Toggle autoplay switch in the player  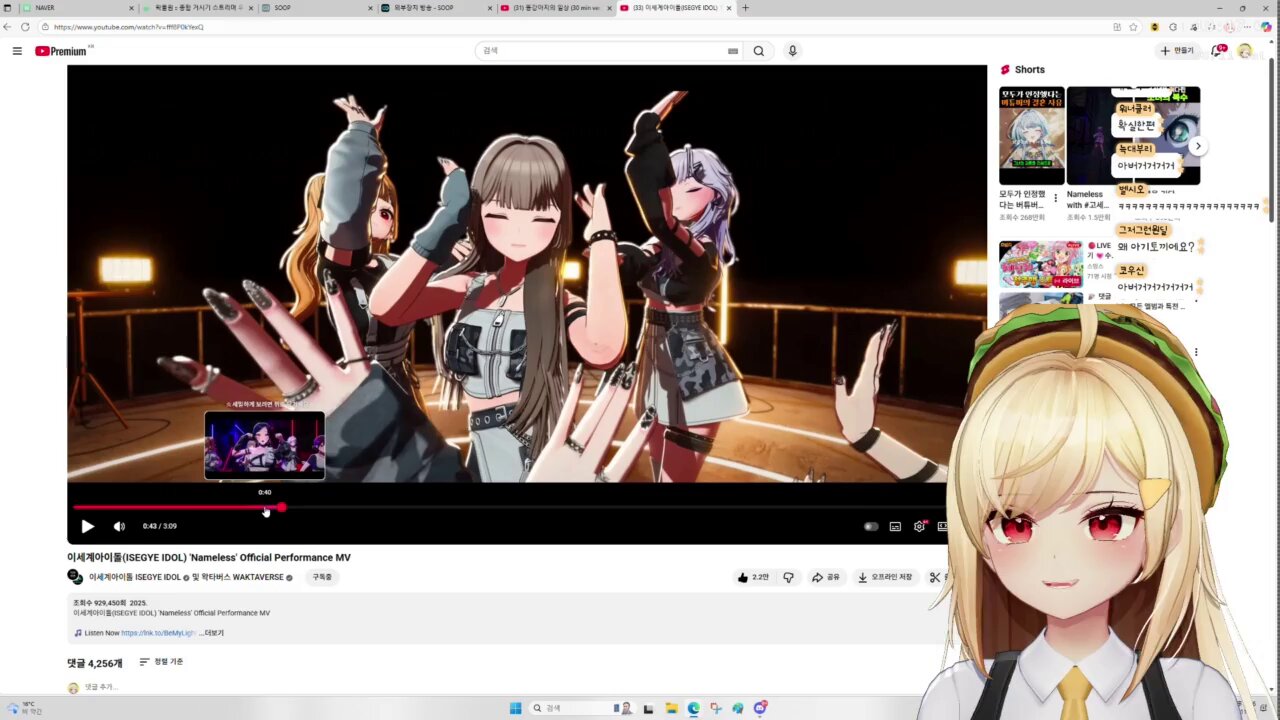tap(871, 526)
